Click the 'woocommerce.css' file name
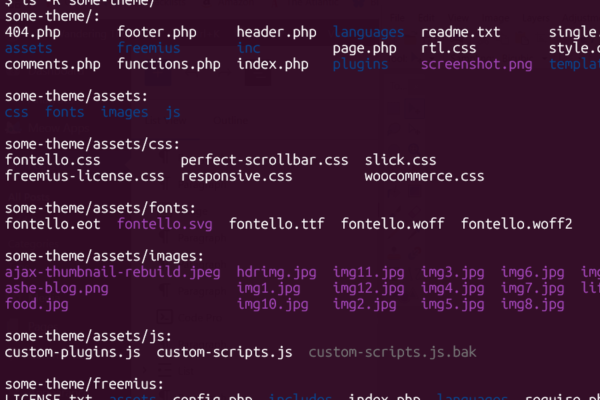 click(x=424, y=176)
